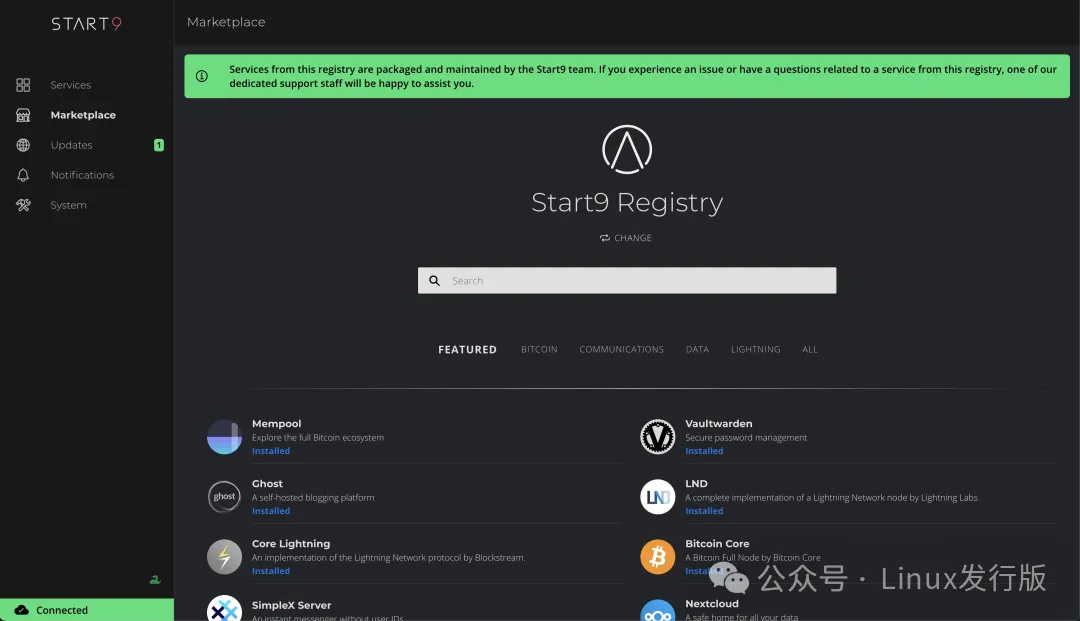Viewport: 1080px width, 621px height.
Task: Click the Start9 Registry logo
Action: pos(627,149)
